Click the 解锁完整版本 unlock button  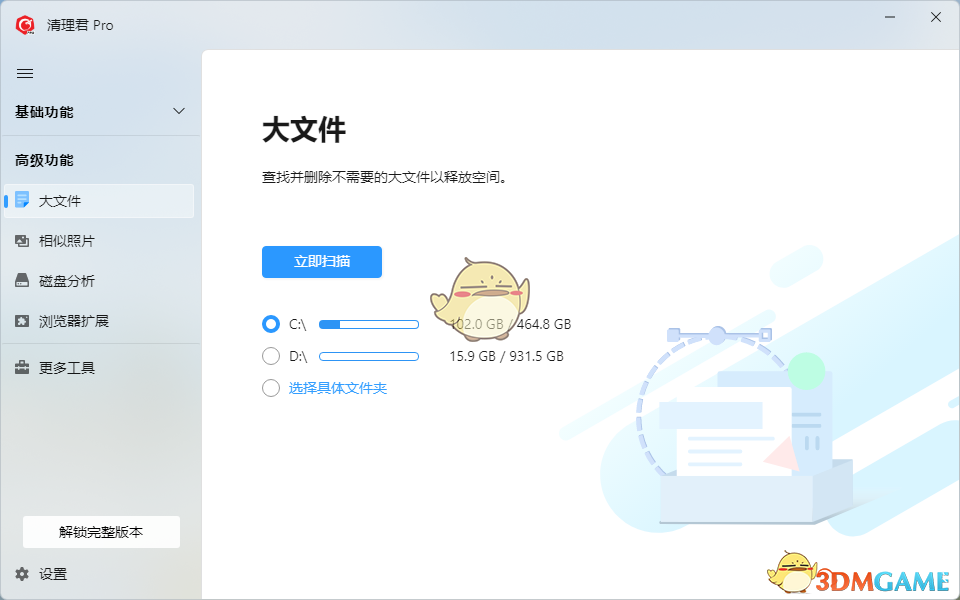pyautogui.click(x=100, y=532)
